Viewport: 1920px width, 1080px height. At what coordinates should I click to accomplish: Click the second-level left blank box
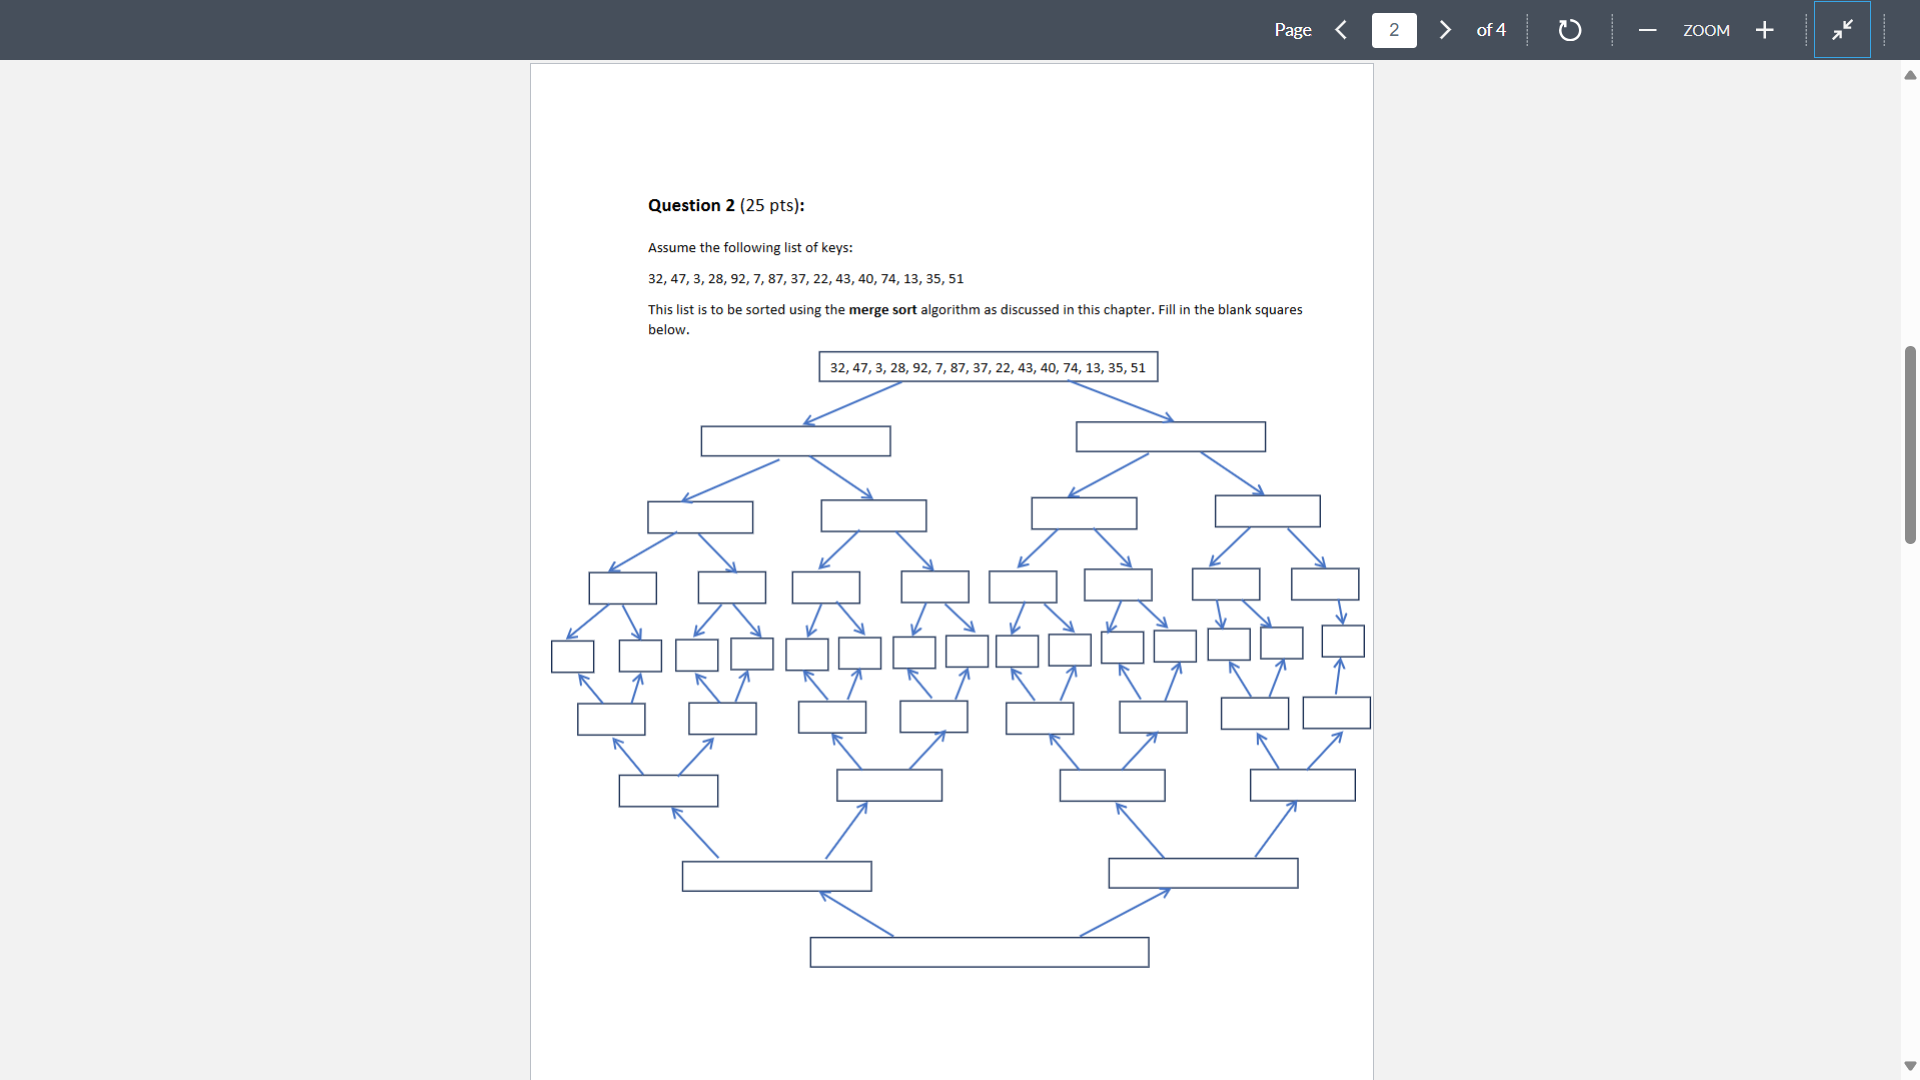coord(795,441)
